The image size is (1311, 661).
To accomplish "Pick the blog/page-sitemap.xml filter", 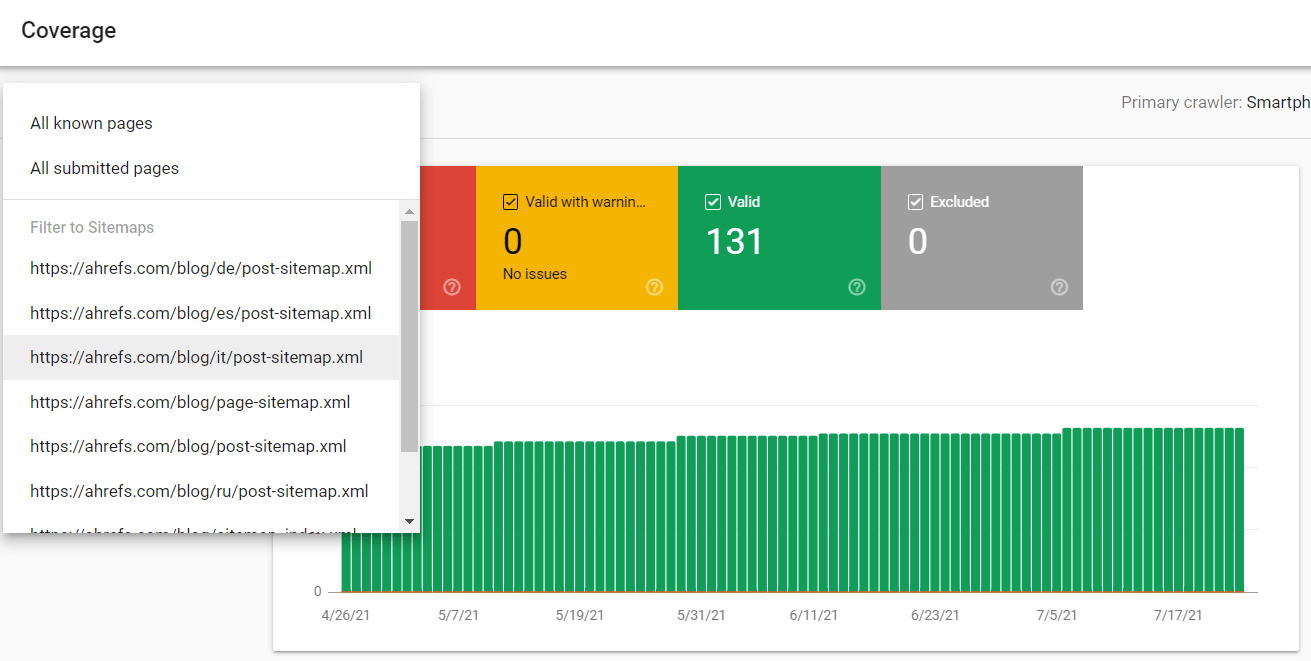I will pyautogui.click(x=190, y=402).
